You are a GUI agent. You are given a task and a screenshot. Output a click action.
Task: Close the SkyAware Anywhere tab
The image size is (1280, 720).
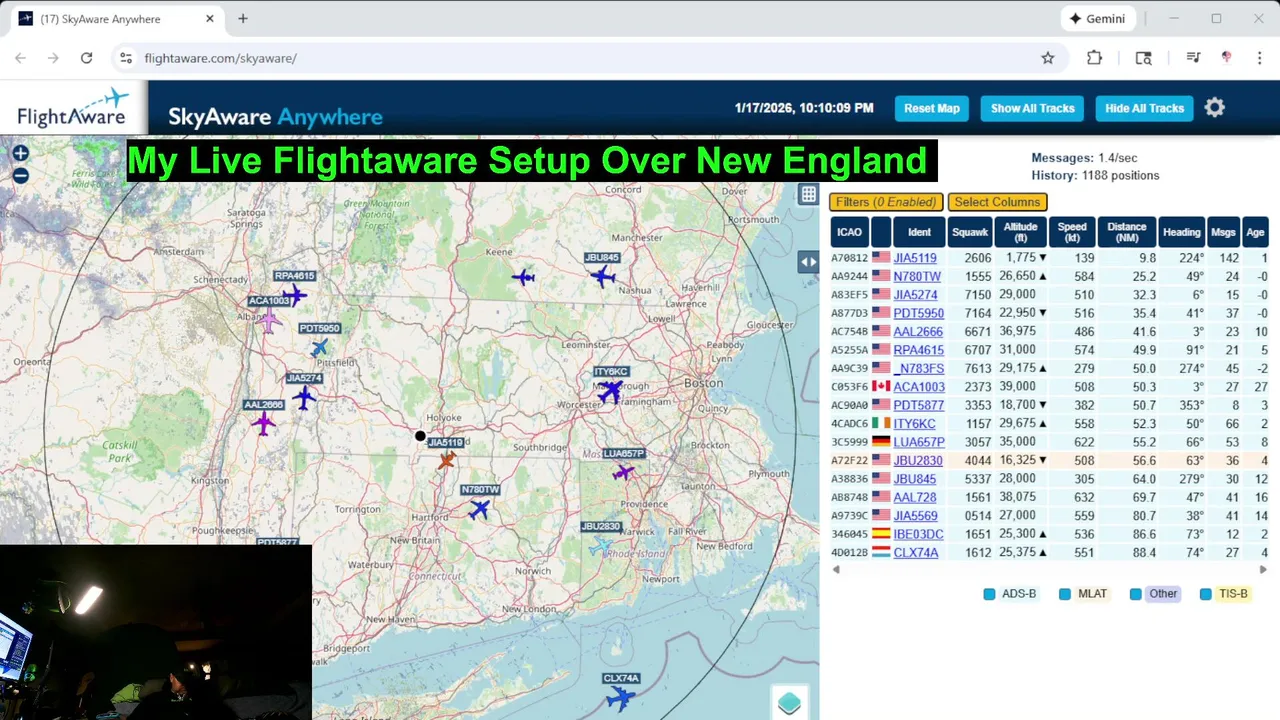(x=210, y=18)
